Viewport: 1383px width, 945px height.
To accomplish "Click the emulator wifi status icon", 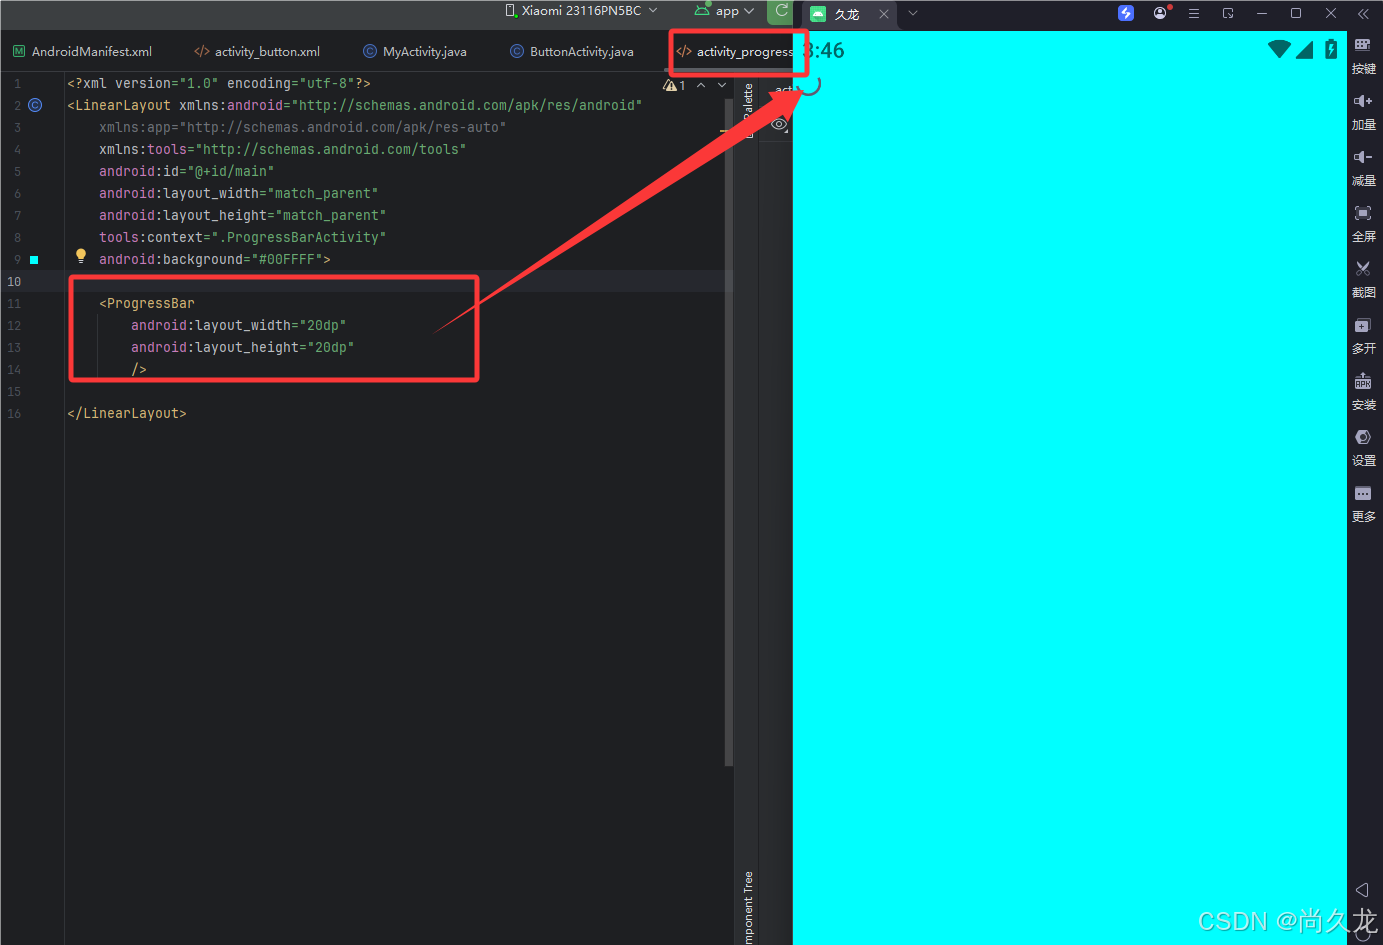I will [x=1279, y=49].
